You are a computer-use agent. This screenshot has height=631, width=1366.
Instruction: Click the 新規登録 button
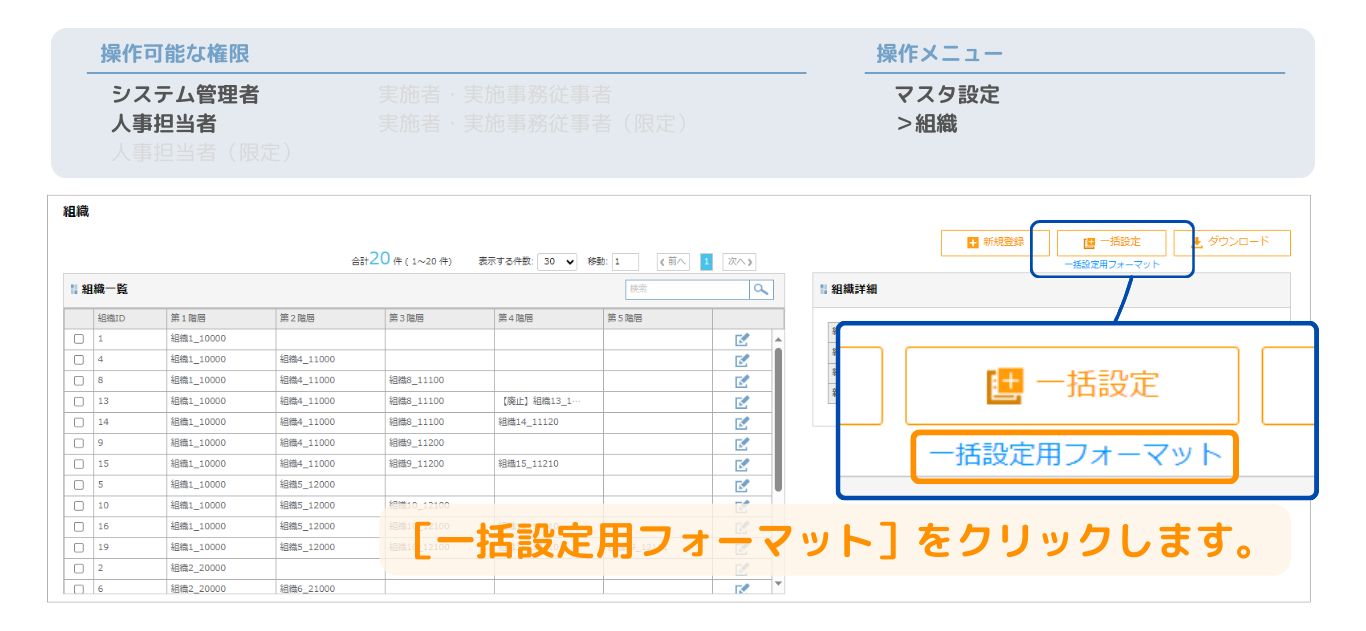click(x=996, y=243)
